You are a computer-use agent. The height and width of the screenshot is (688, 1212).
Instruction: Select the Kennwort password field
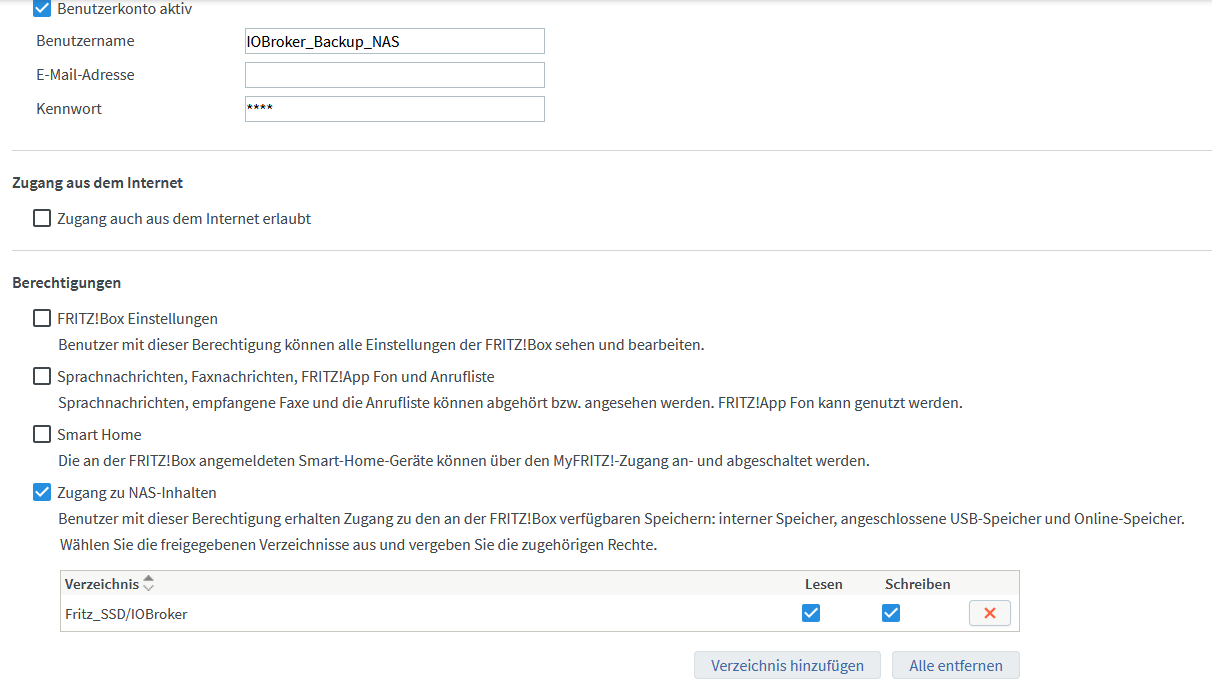395,109
